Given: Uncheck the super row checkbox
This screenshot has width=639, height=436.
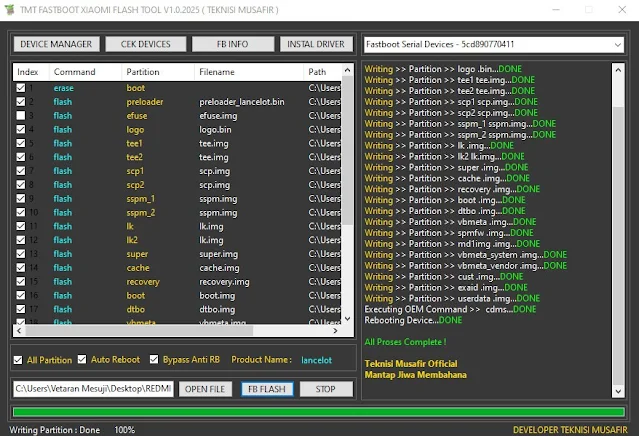Looking at the screenshot, I should click(x=20, y=254).
